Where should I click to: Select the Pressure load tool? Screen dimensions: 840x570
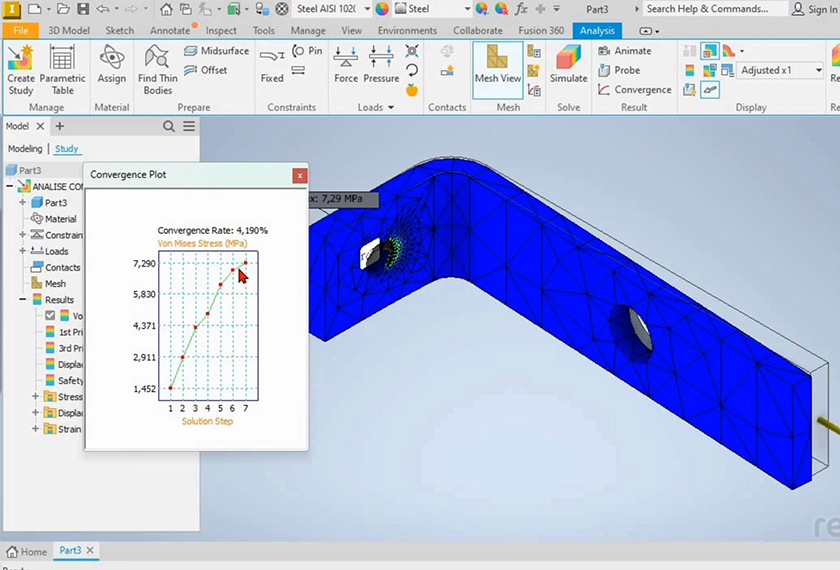[x=381, y=68]
